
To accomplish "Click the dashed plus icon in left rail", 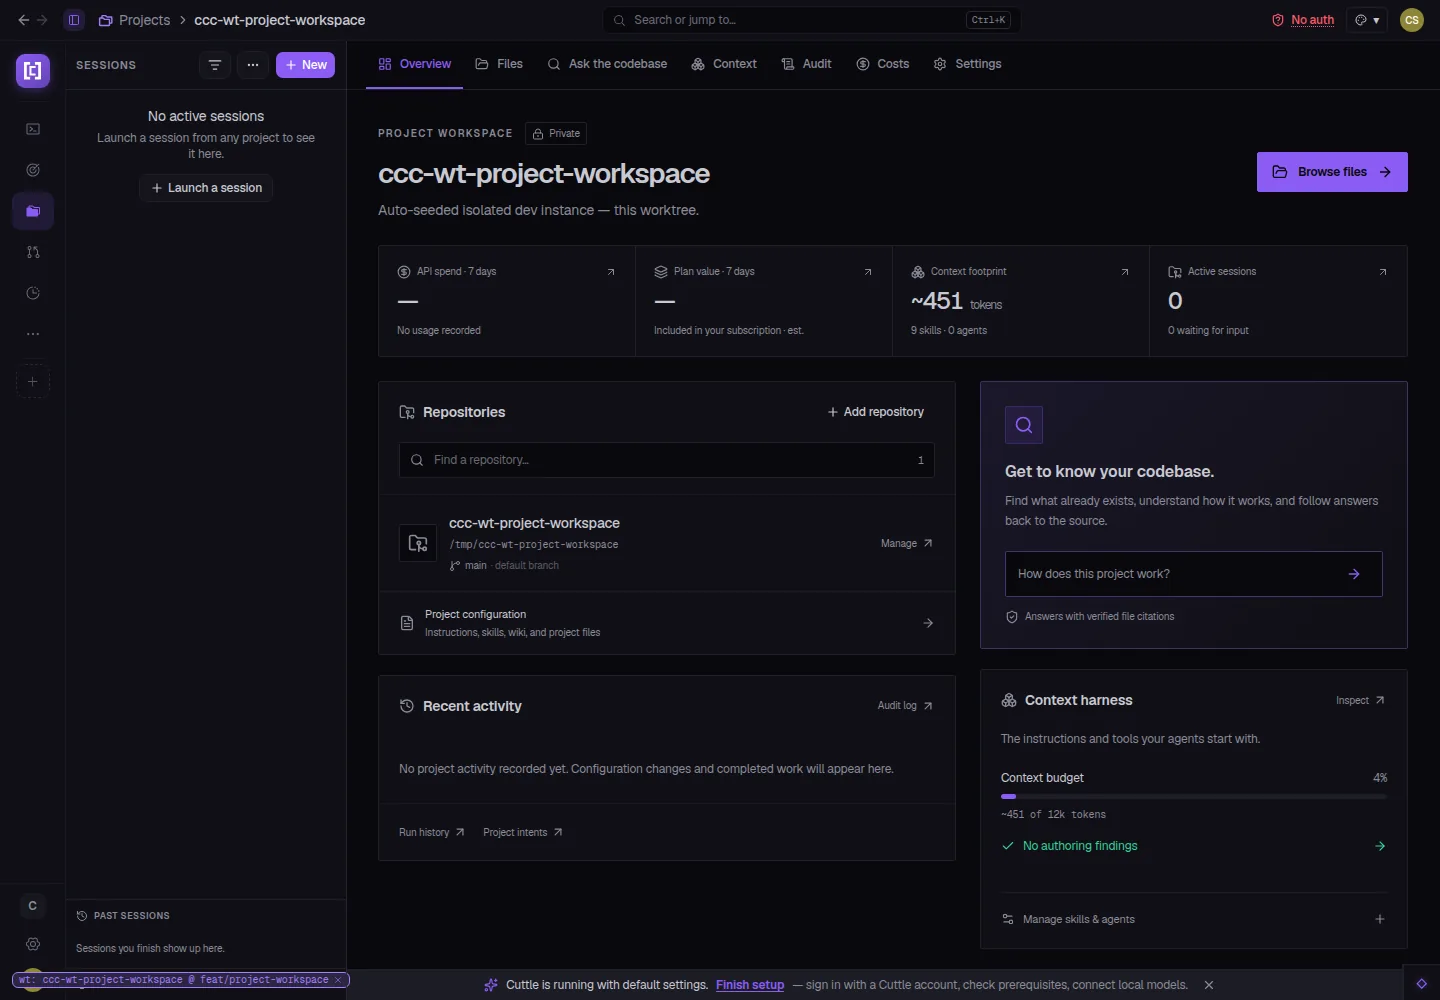I will tap(33, 381).
